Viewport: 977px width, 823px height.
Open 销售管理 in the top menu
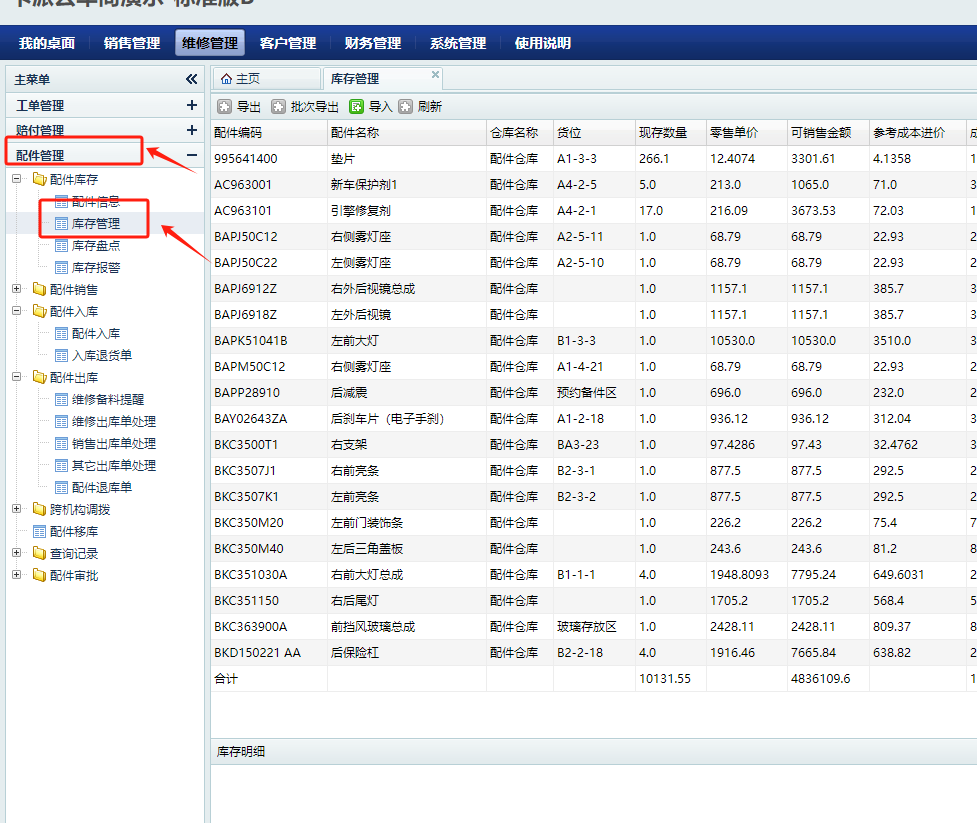click(131, 43)
